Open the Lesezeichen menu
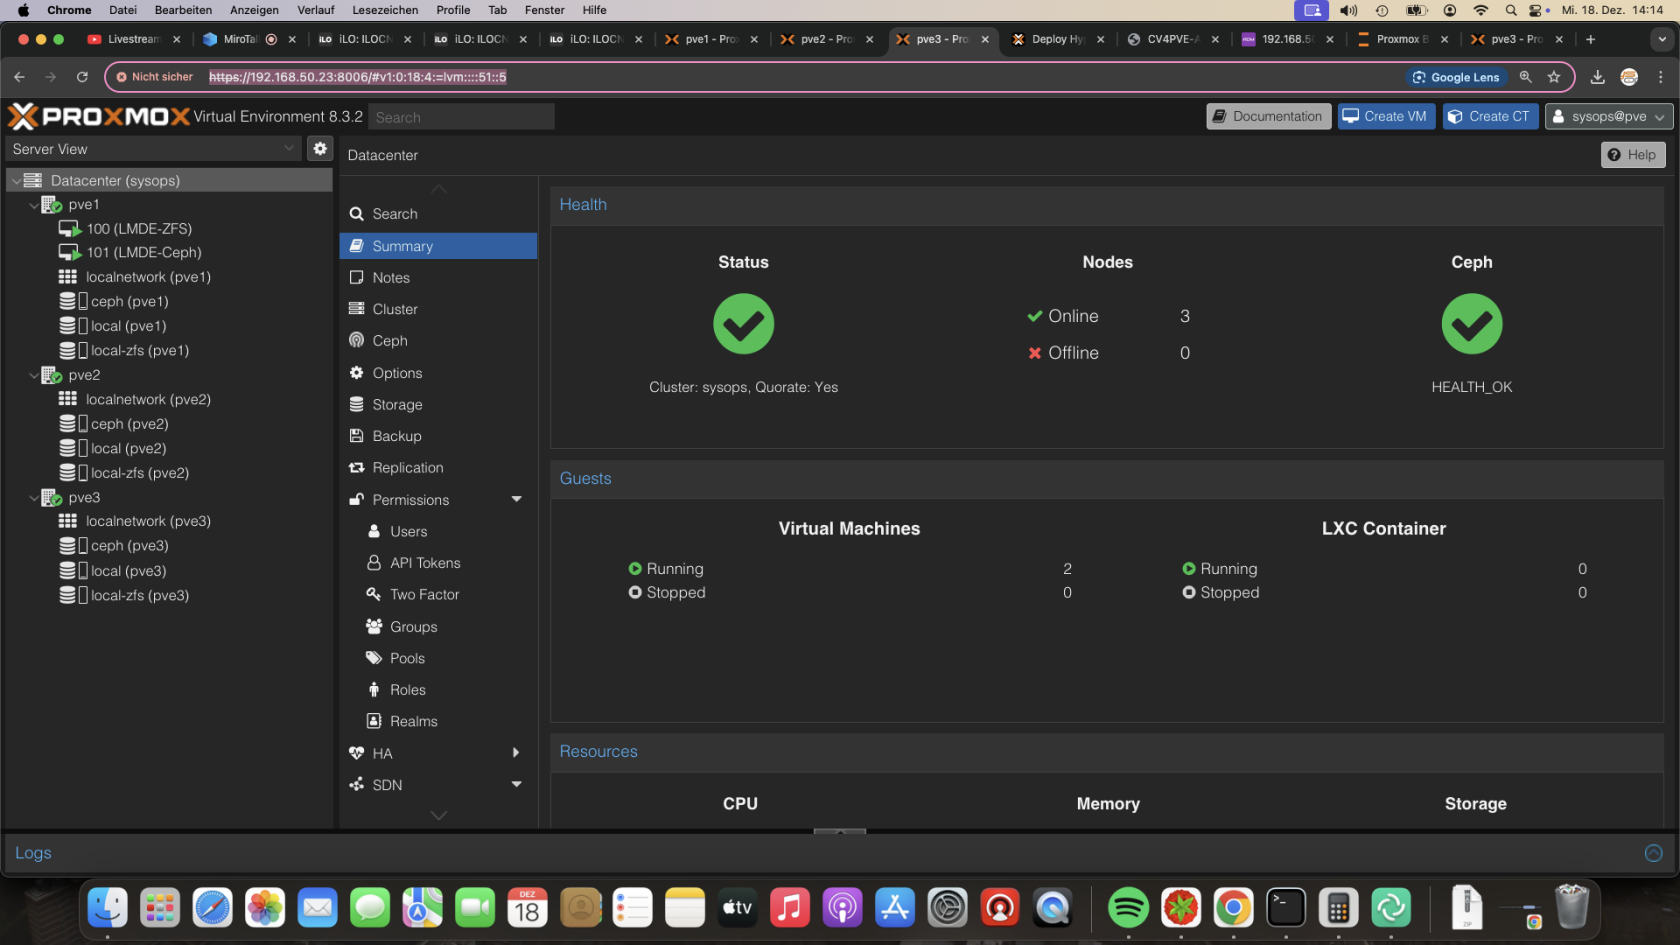Image resolution: width=1680 pixels, height=945 pixels. 385,10
